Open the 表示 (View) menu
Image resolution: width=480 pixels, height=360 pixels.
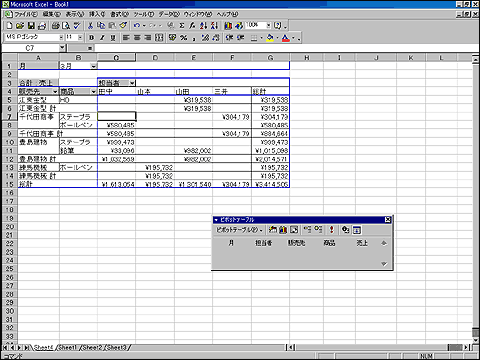75,14
